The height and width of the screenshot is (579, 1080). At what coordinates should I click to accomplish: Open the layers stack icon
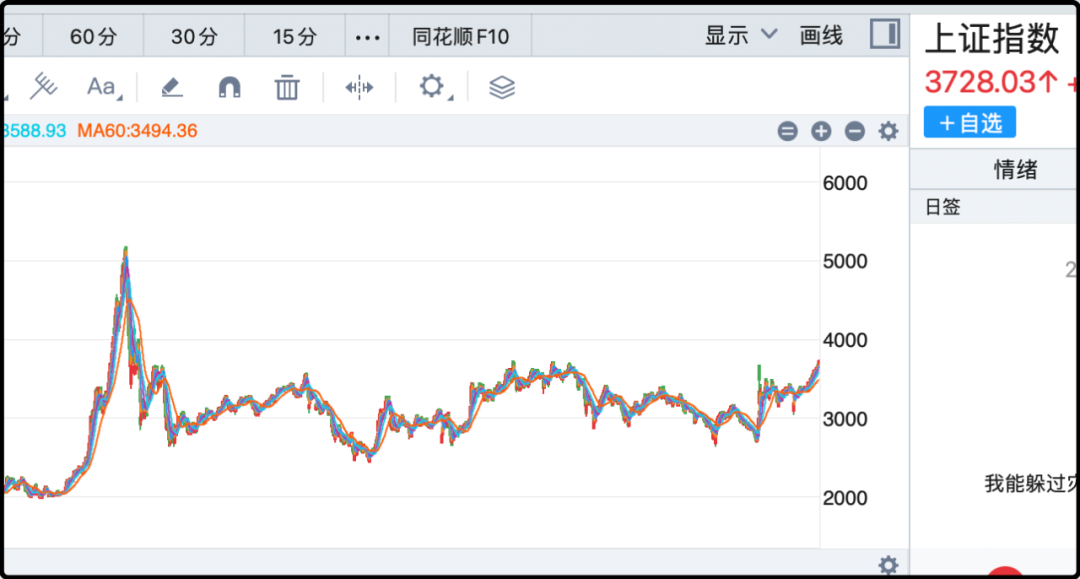(502, 87)
